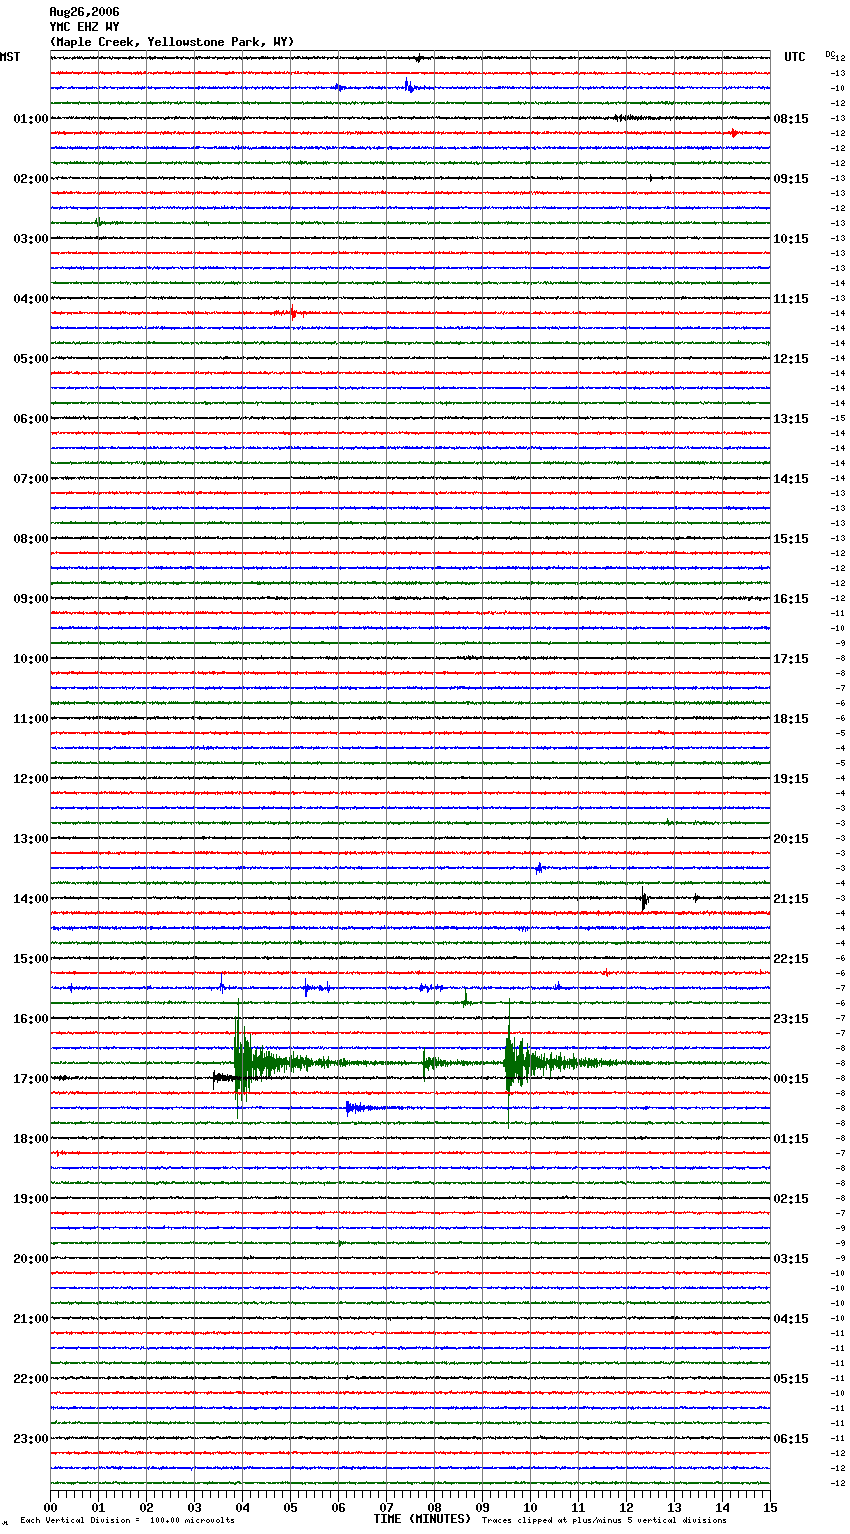Click the 23:15 UTC row label
This screenshot has height=1534, width=850.
[791, 1019]
